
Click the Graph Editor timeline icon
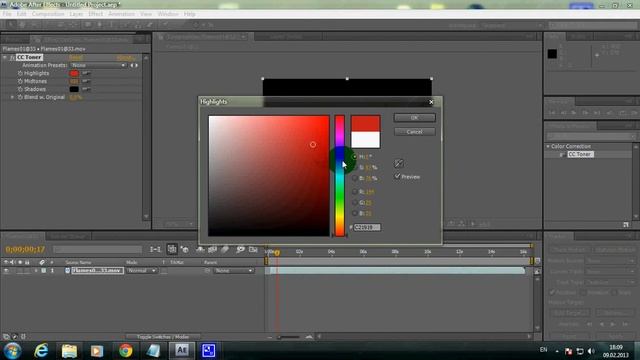253,249
